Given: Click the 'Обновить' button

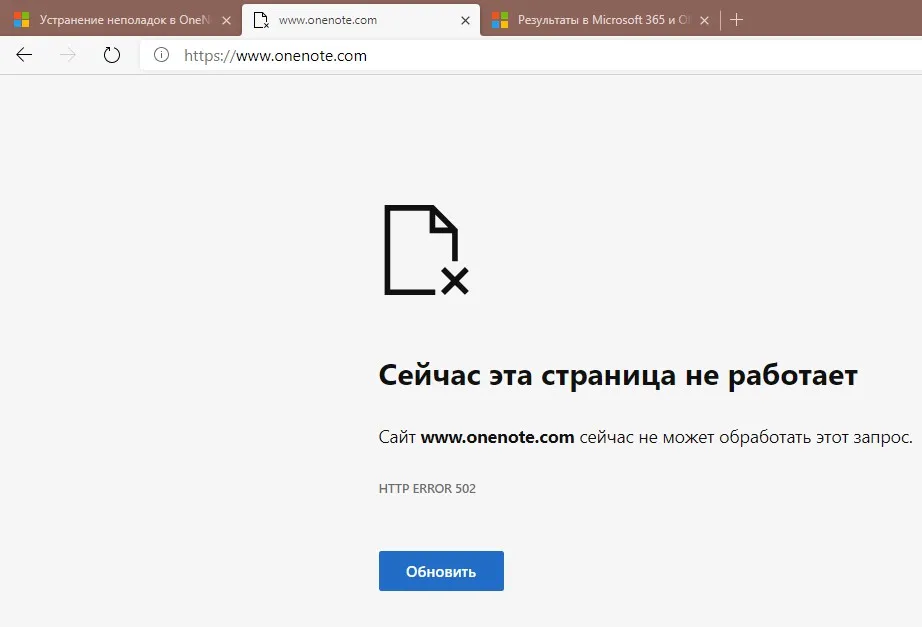Looking at the screenshot, I should point(441,571).
